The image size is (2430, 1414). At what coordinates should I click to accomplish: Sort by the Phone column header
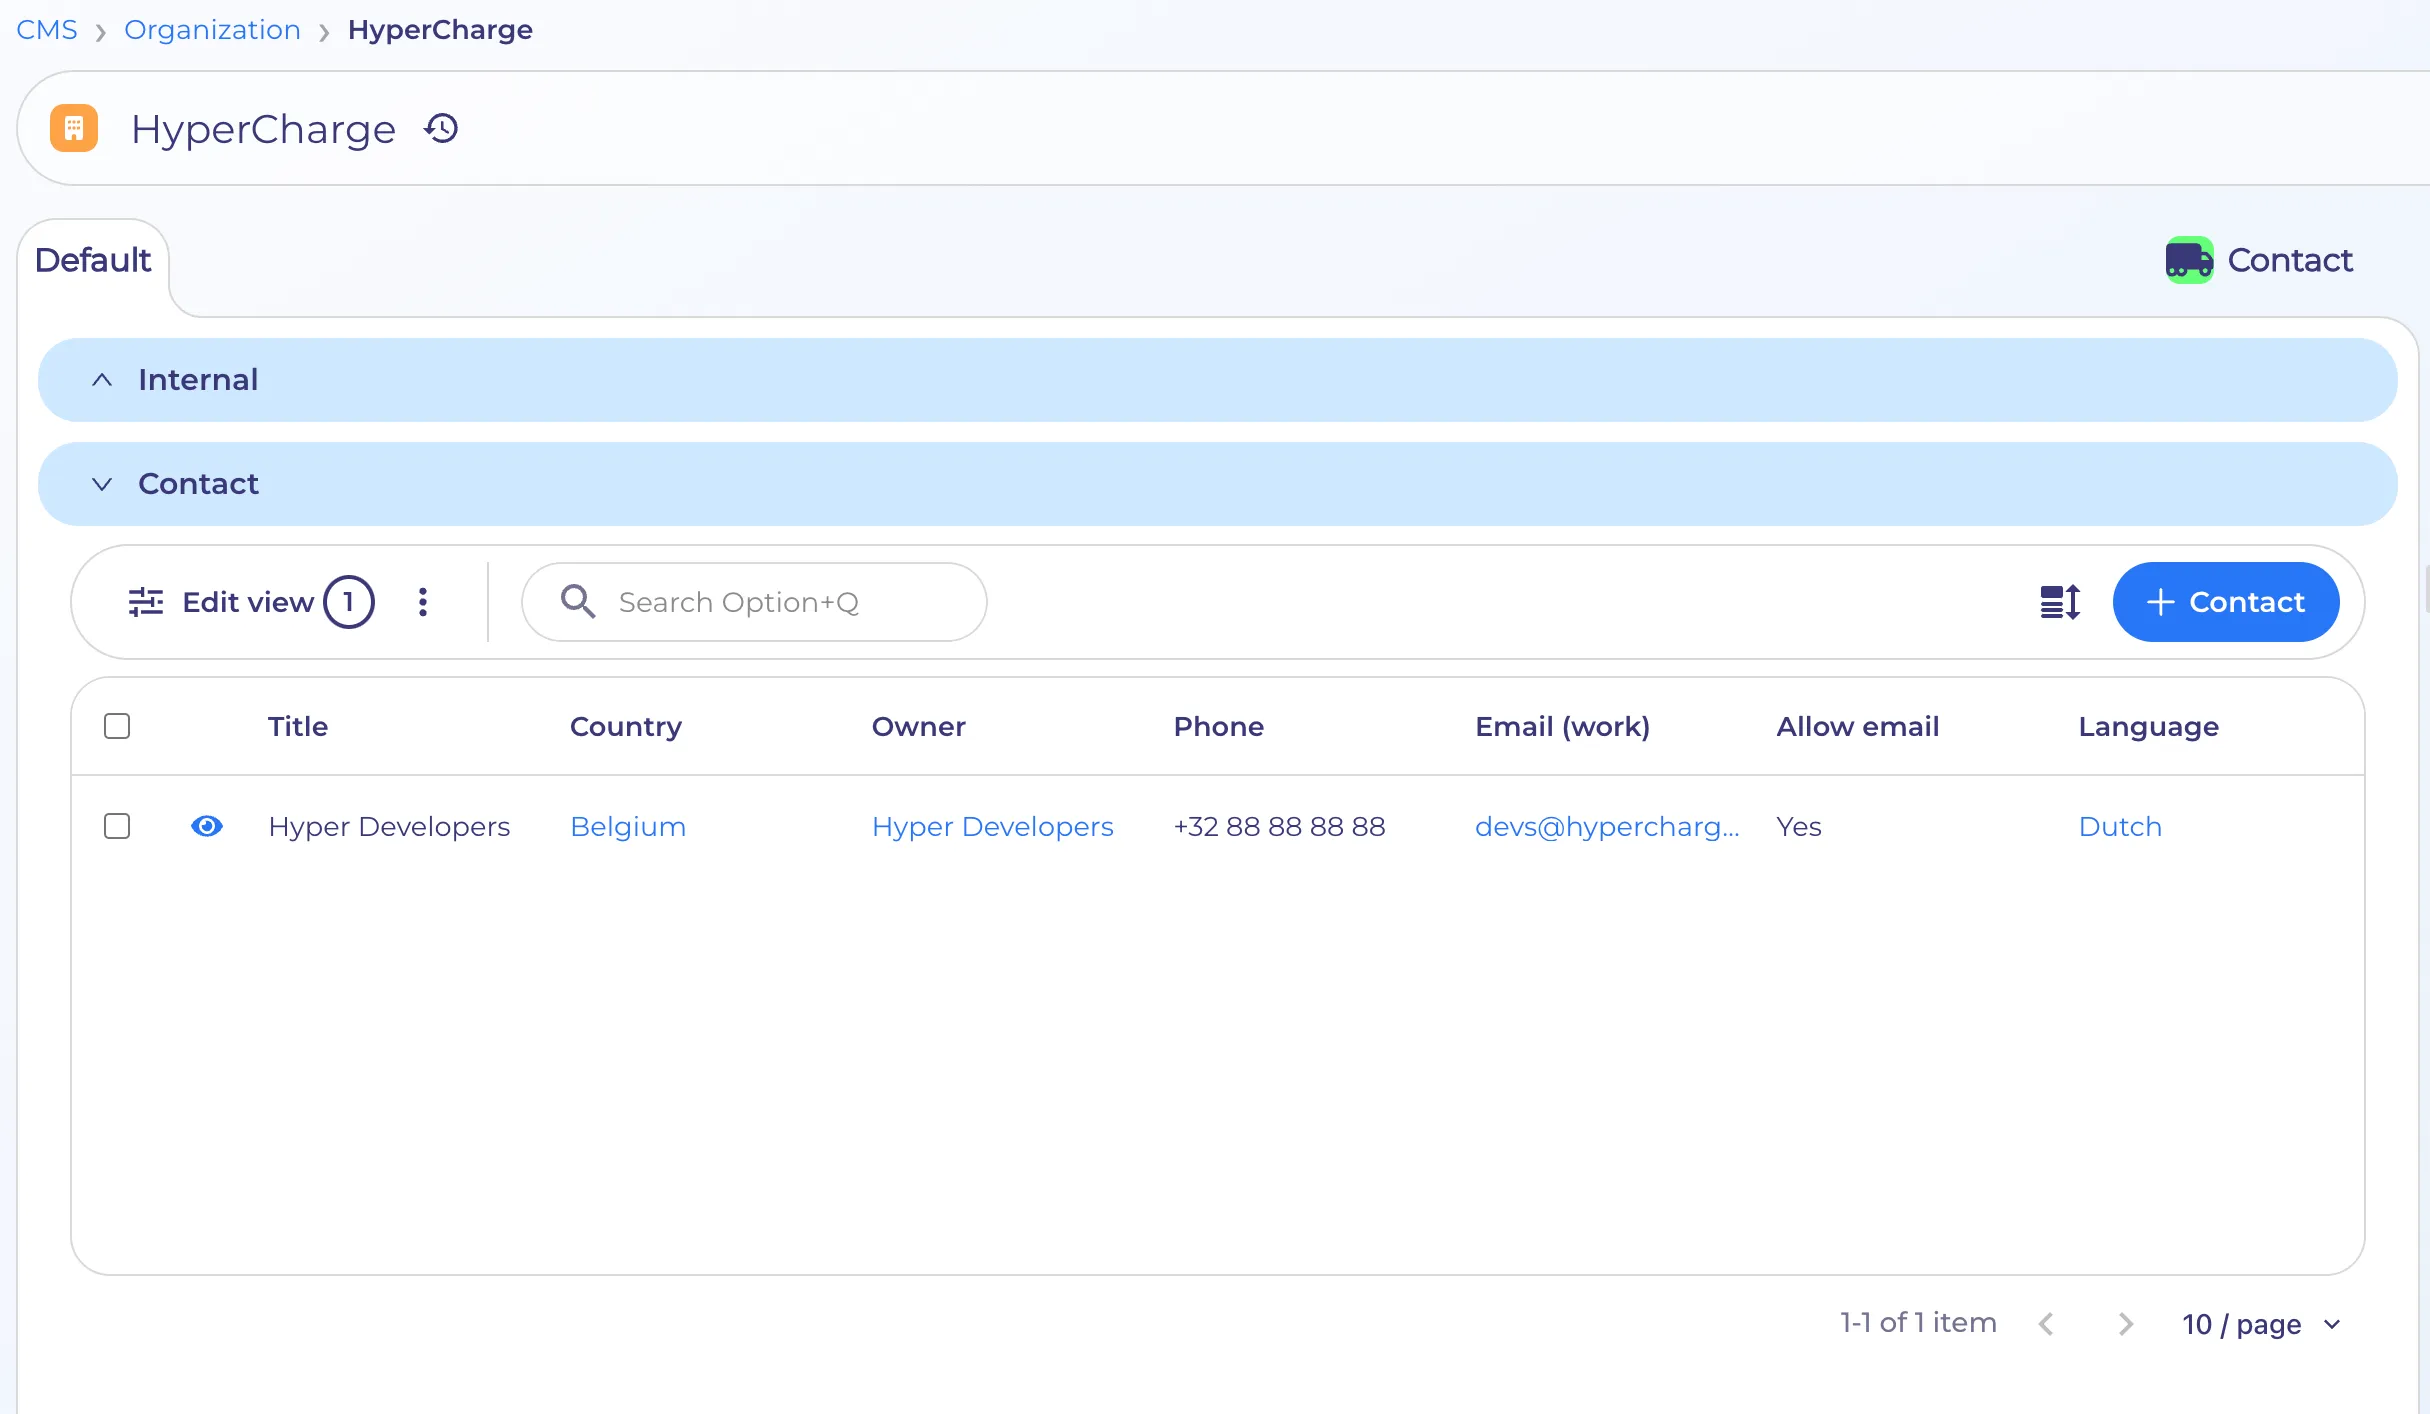pyautogui.click(x=1219, y=726)
